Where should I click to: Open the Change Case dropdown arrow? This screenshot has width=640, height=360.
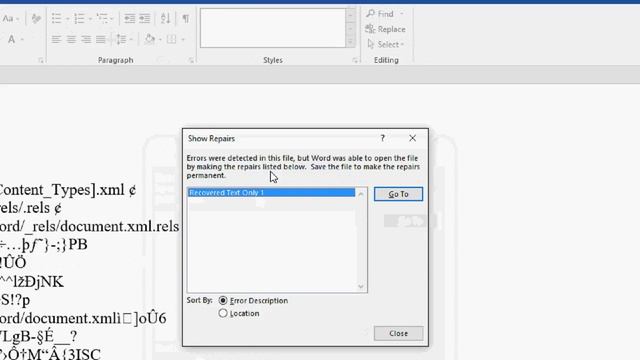click(x=18, y=19)
